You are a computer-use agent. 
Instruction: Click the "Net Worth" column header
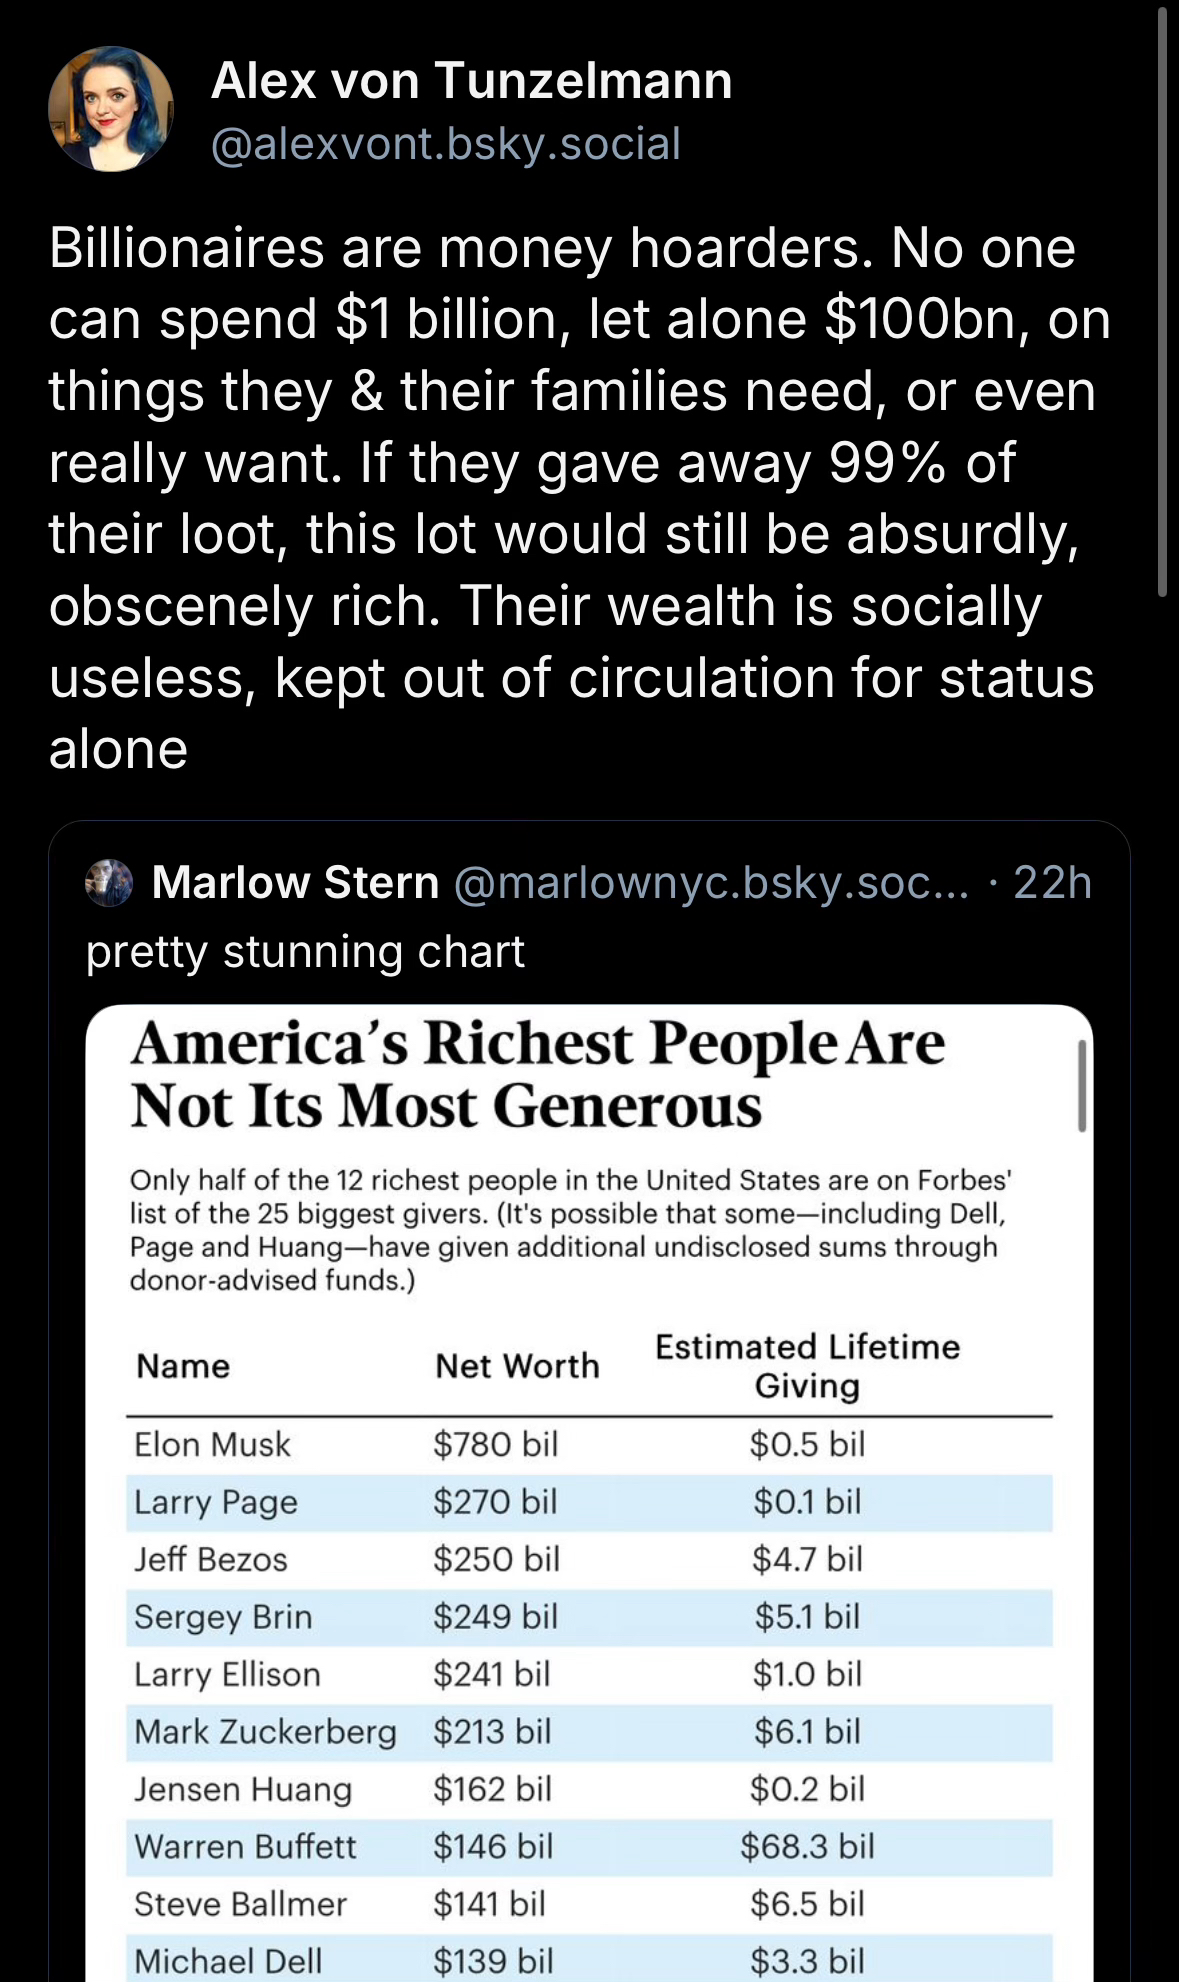pos(517,1366)
